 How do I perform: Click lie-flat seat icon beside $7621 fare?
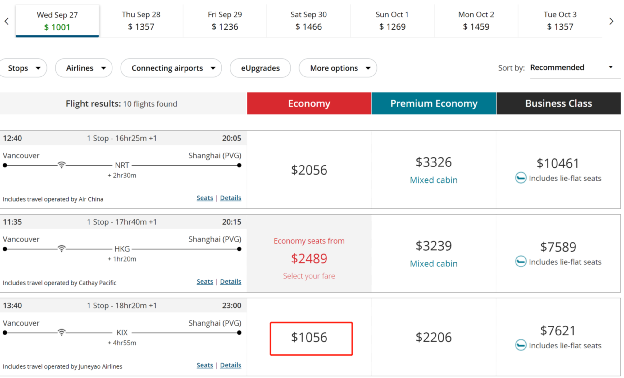click(x=521, y=345)
